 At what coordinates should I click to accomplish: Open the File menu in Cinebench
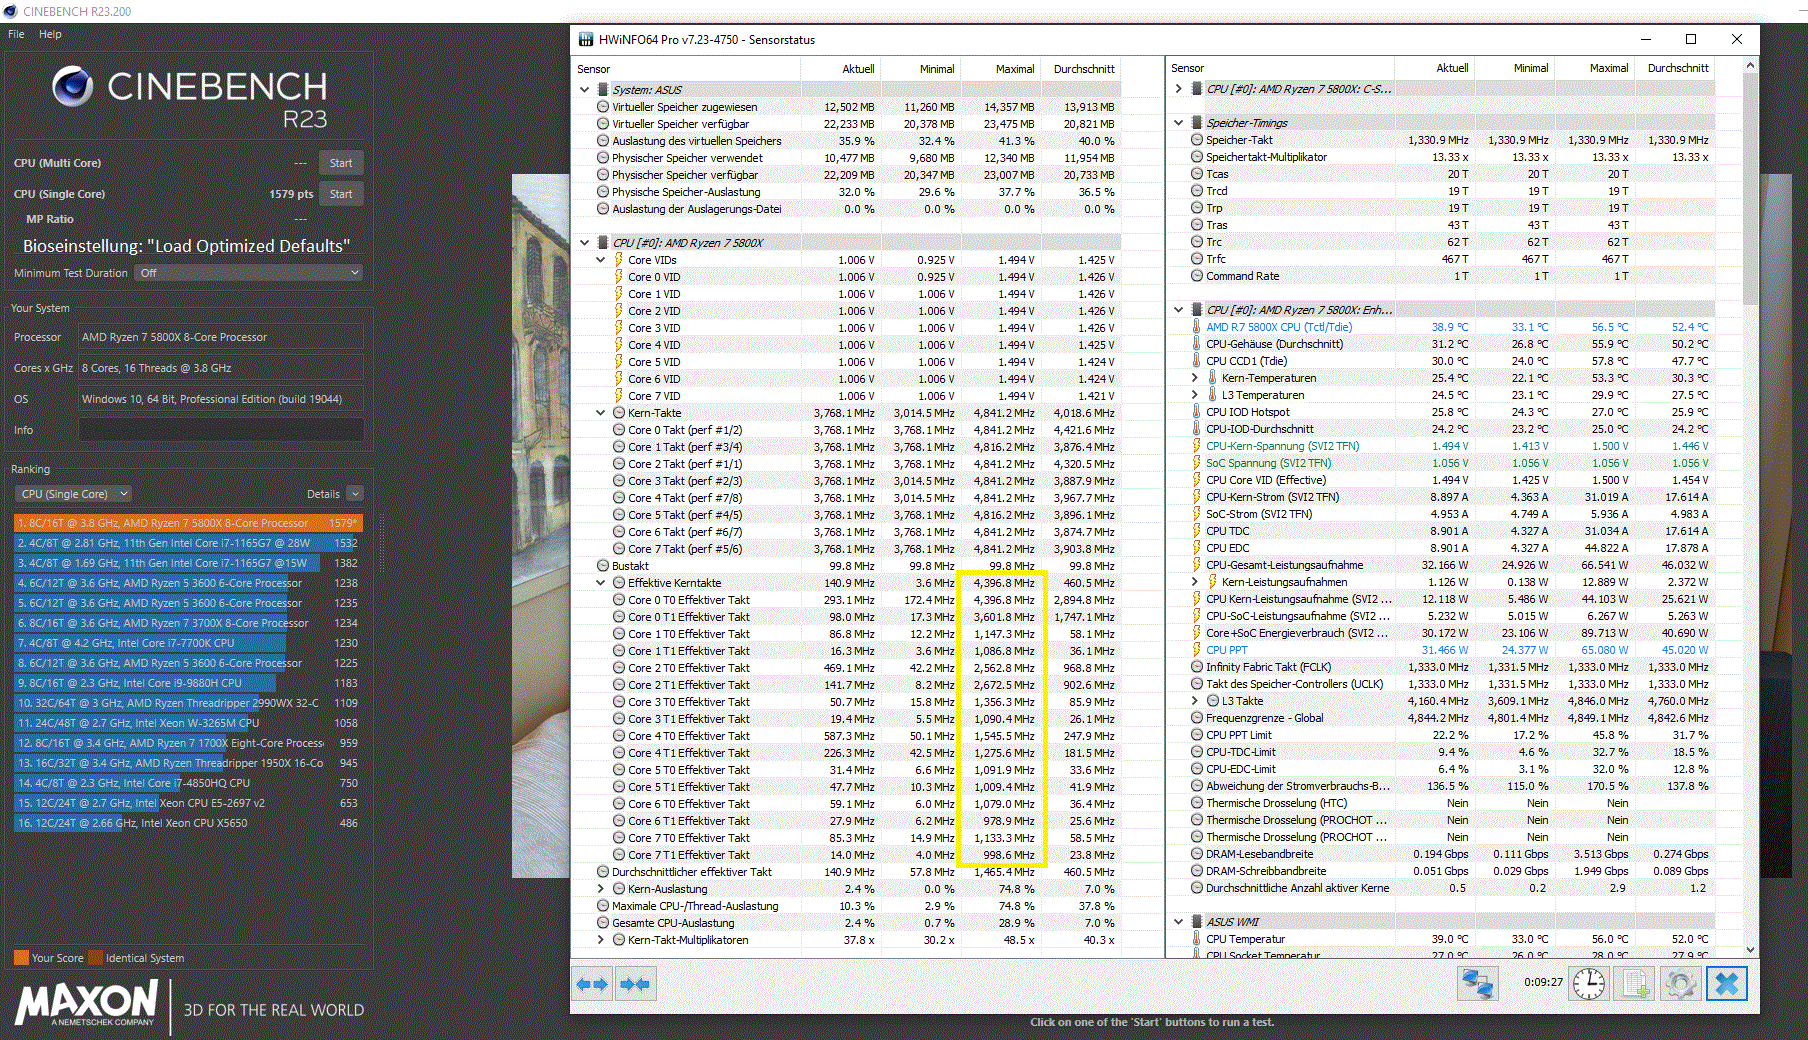pos(16,34)
